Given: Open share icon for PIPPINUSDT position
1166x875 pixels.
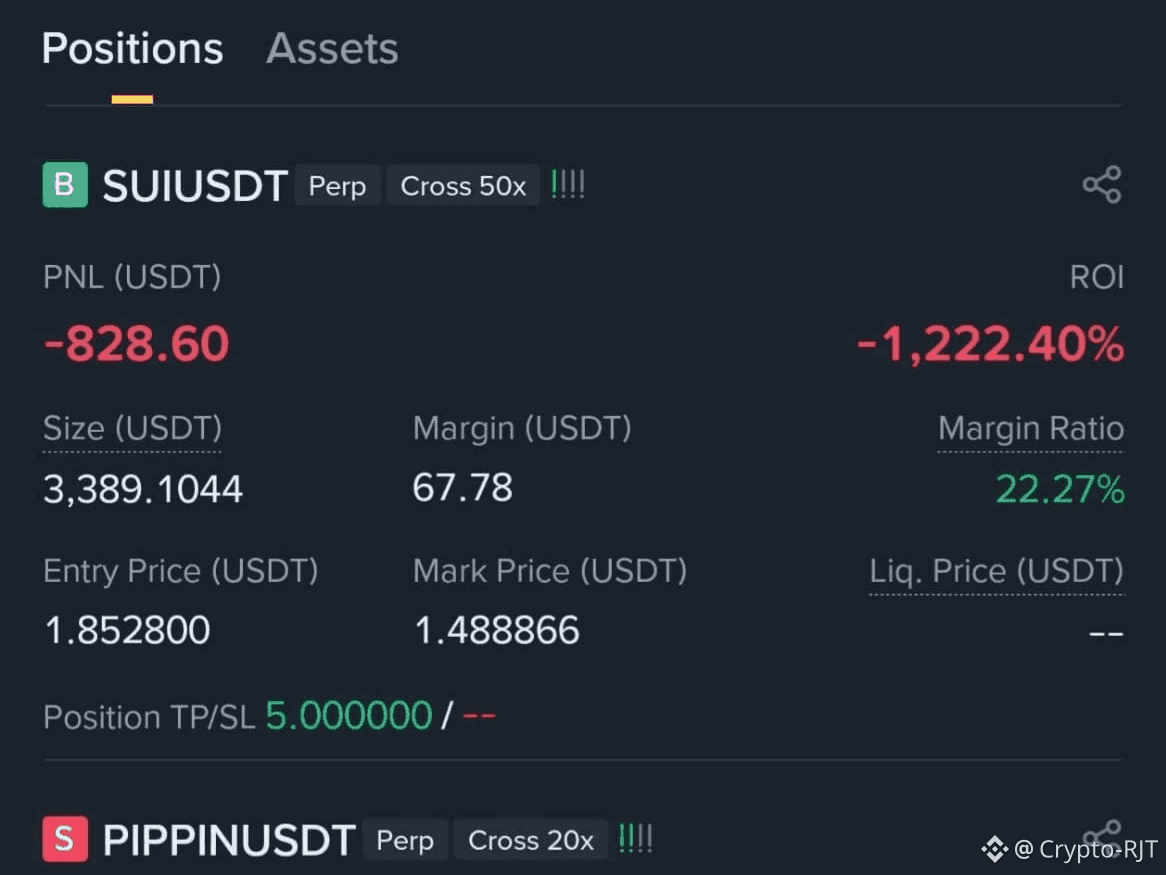Looking at the screenshot, I should coord(1102,834).
